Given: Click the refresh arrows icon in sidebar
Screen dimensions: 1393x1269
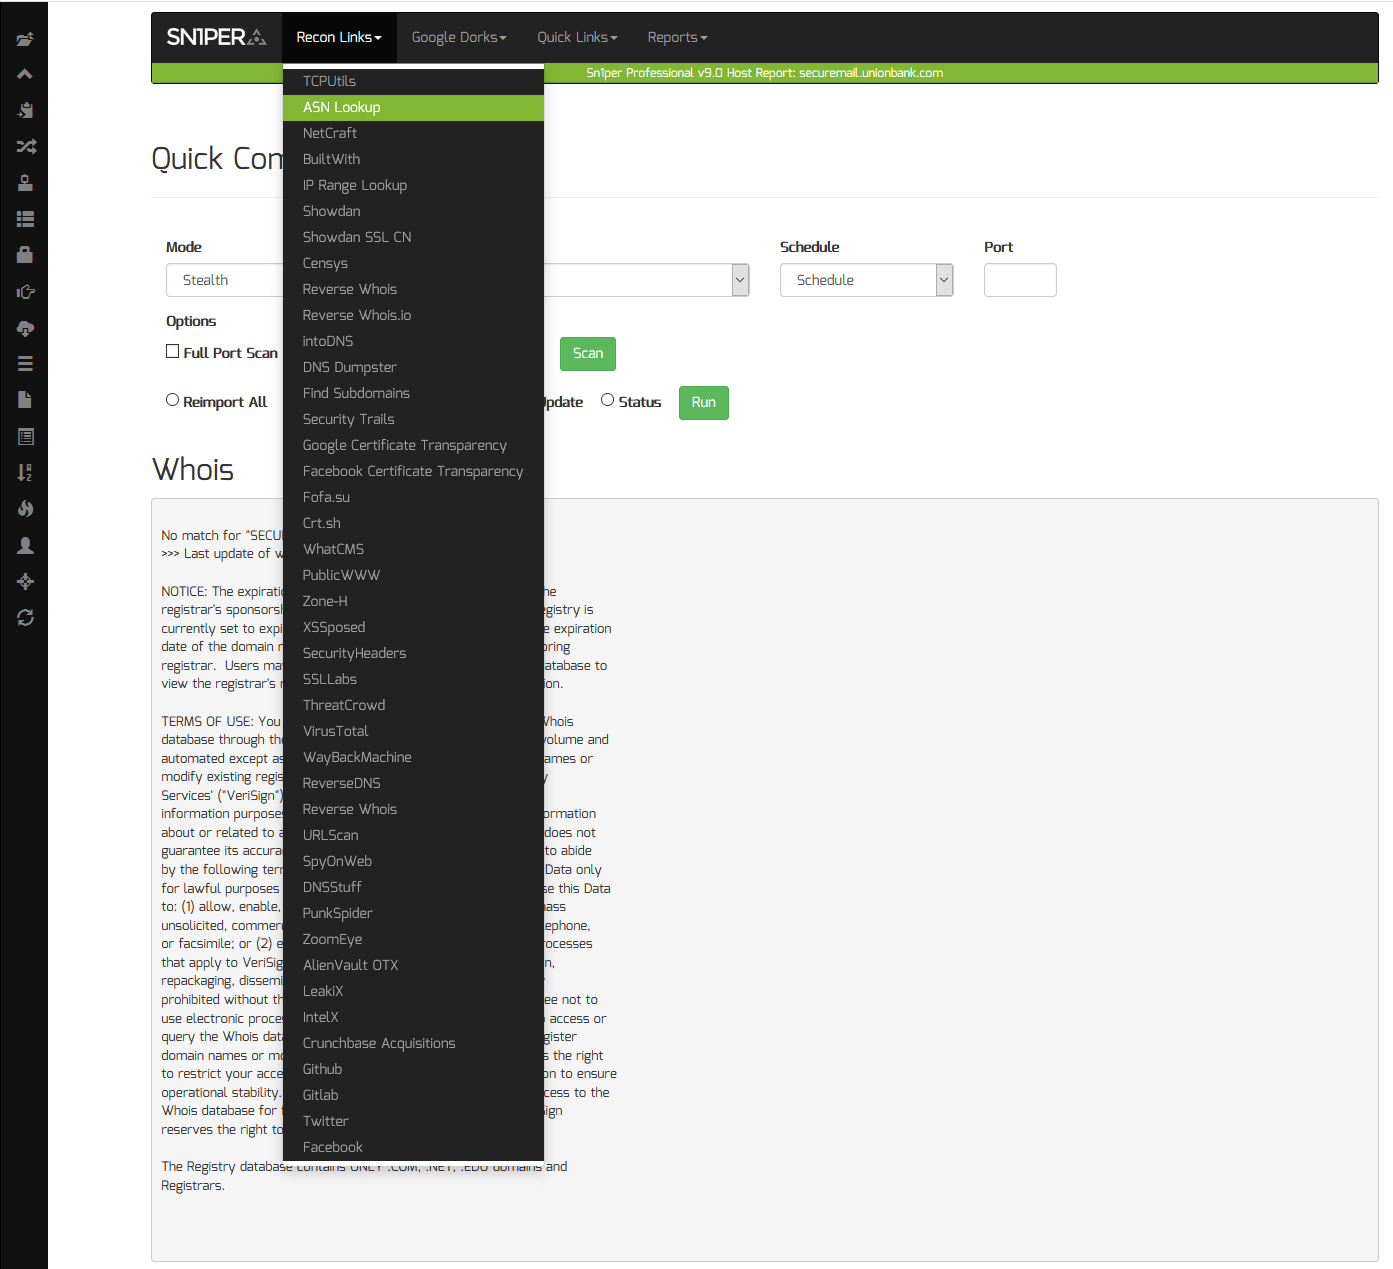Looking at the screenshot, I should click(x=25, y=618).
